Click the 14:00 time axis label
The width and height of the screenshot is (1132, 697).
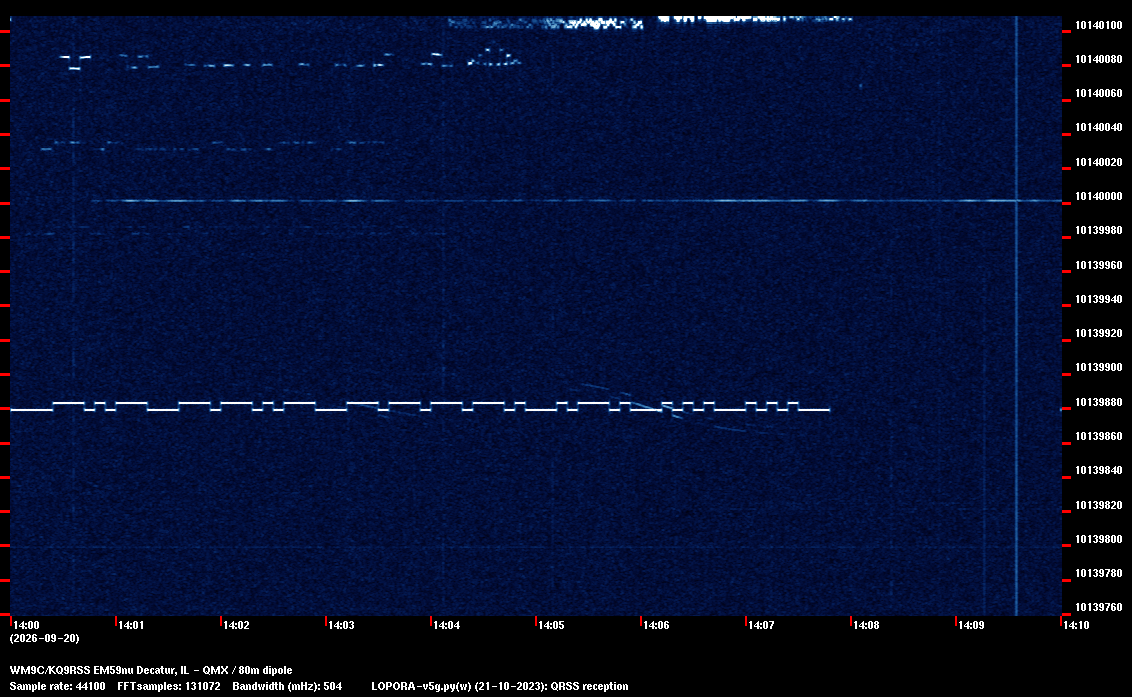[x=27, y=625]
